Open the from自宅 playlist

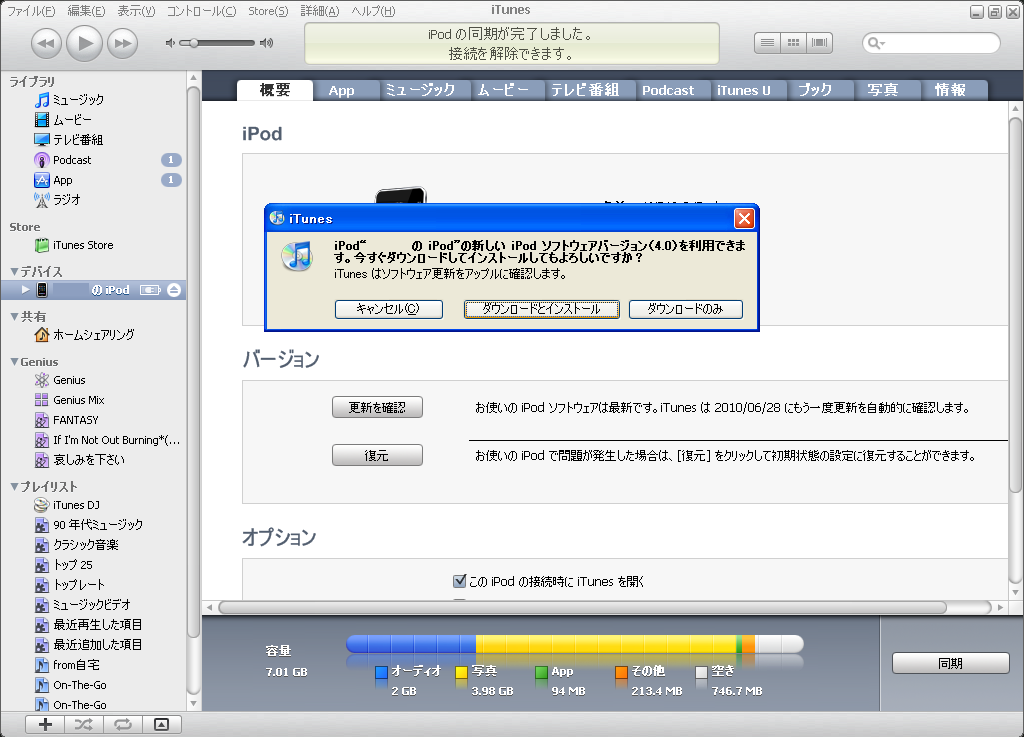(67, 665)
